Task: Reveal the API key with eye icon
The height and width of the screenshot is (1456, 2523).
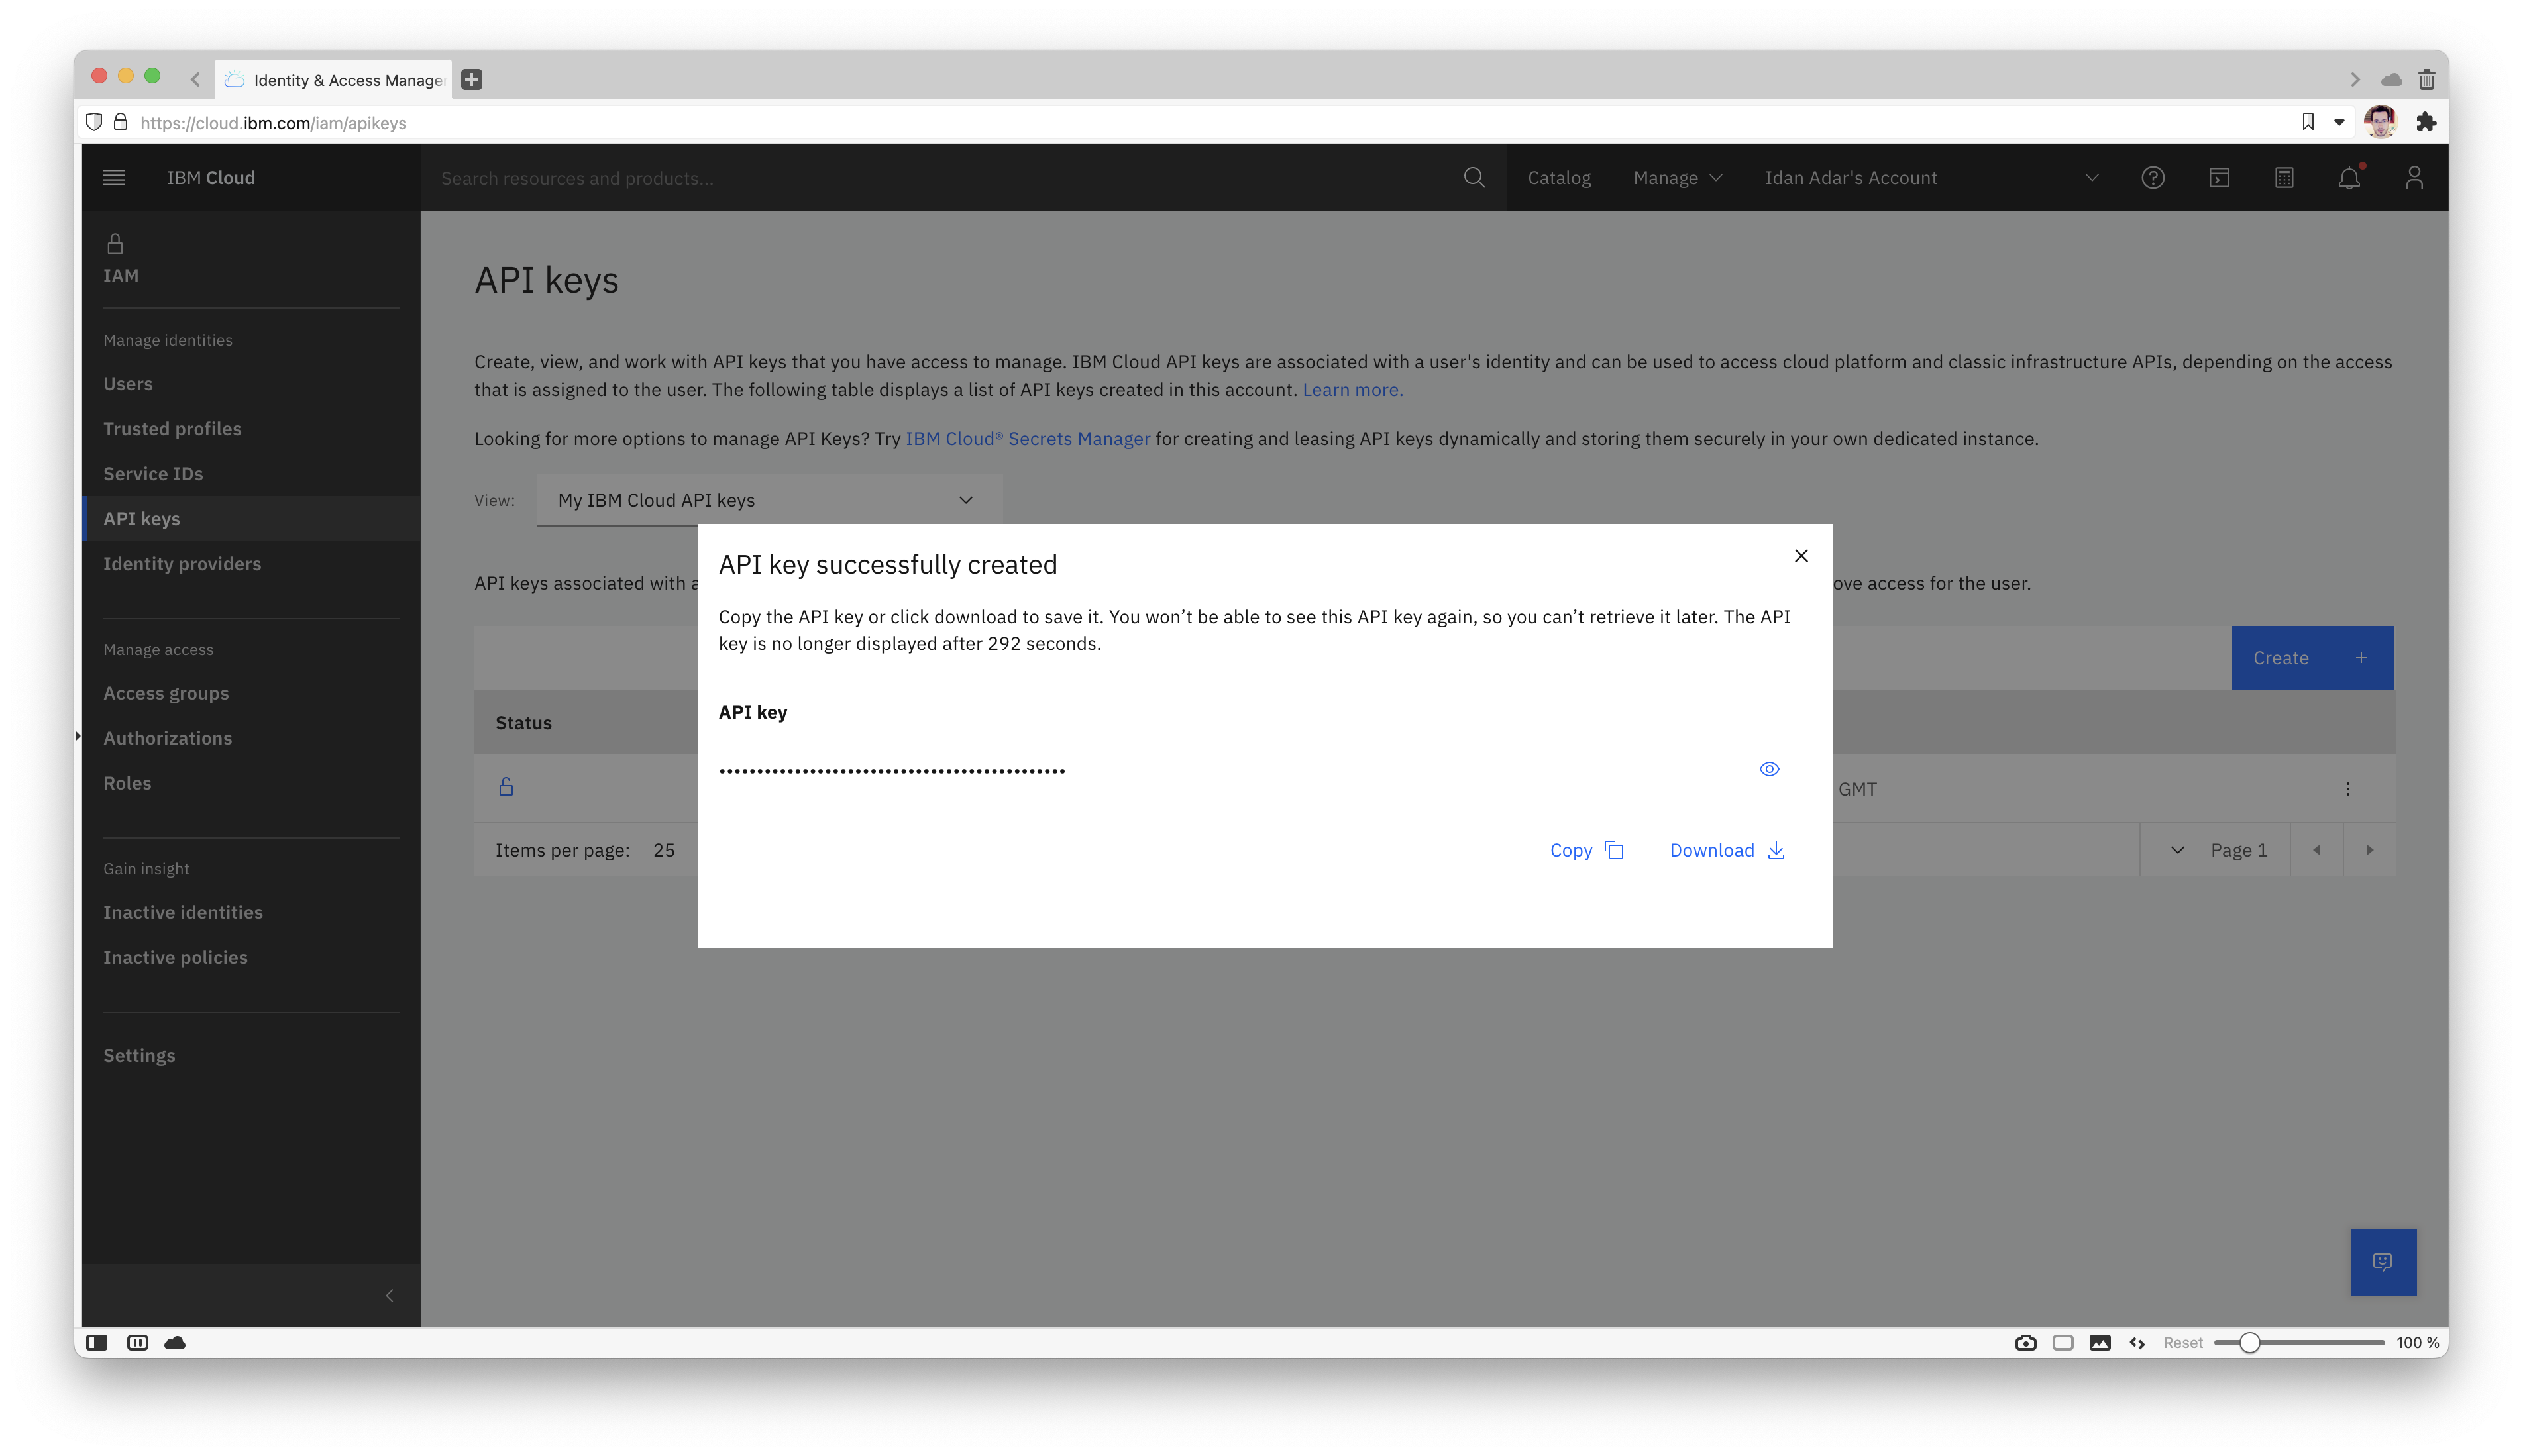Action: coord(1769,769)
